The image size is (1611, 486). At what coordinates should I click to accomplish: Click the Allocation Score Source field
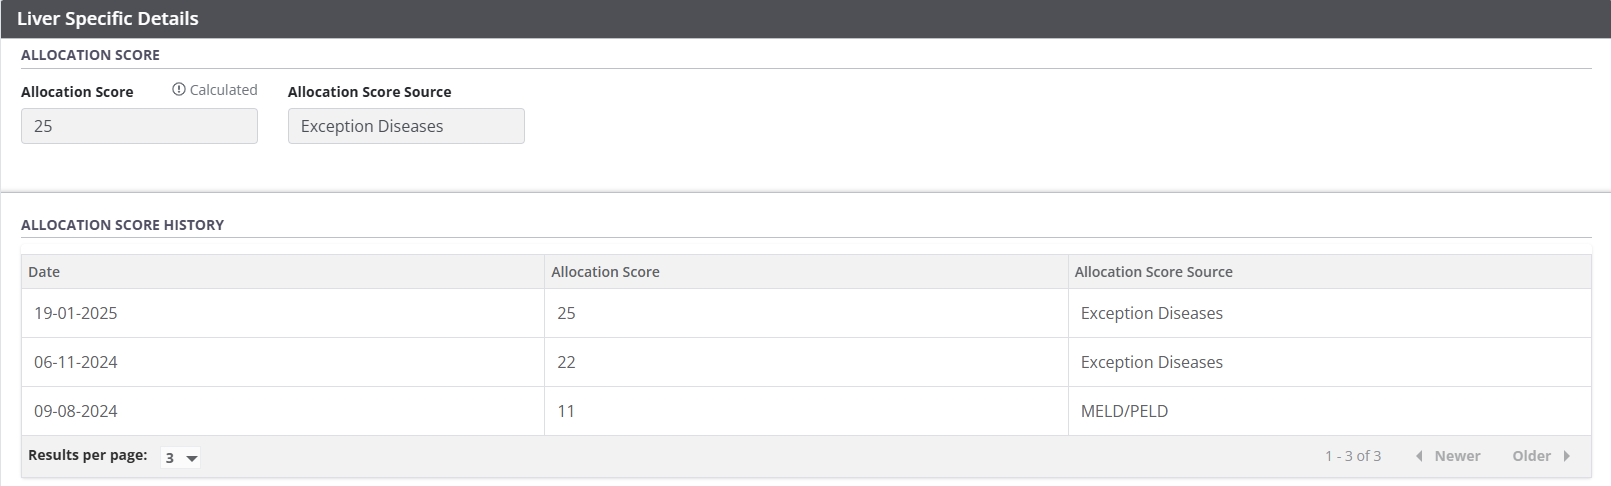click(406, 126)
